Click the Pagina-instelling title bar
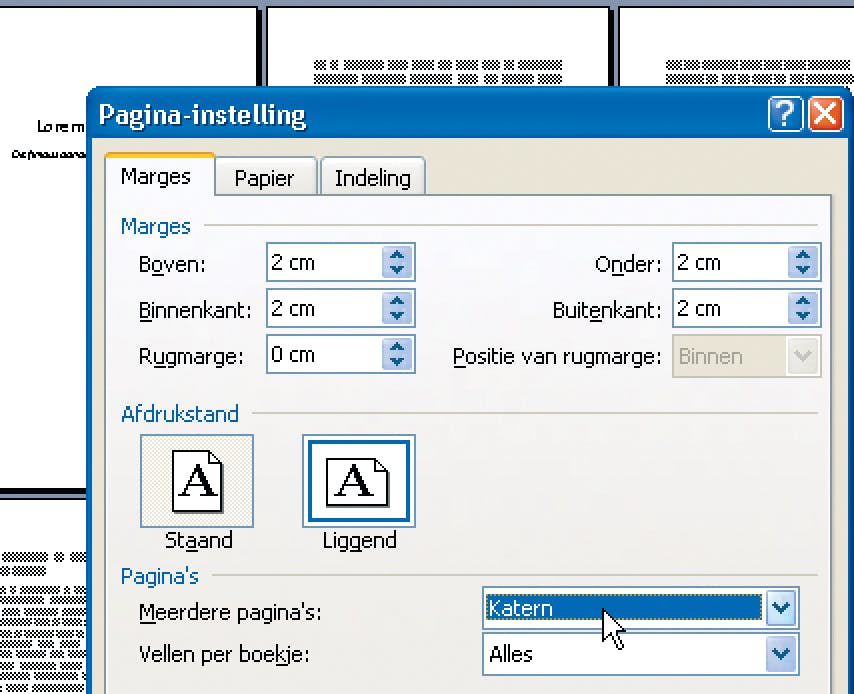 (x=420, y=114)
